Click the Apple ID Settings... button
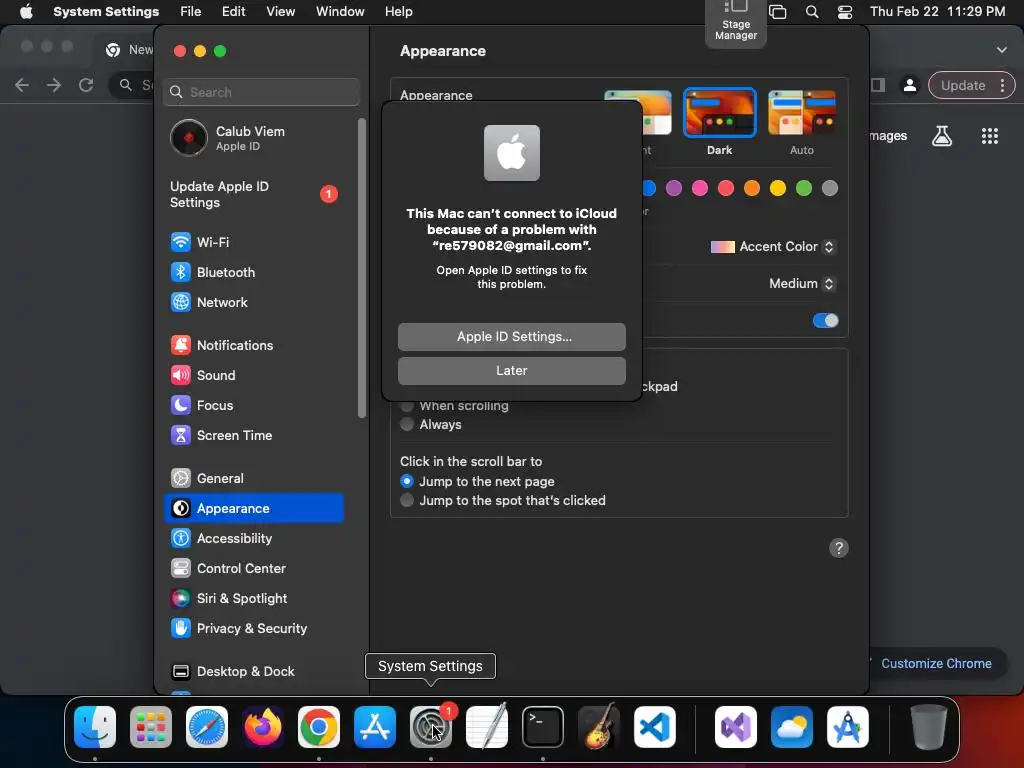Image resolution: width=1024 pixels, height=768 pixels. (512, 337)
